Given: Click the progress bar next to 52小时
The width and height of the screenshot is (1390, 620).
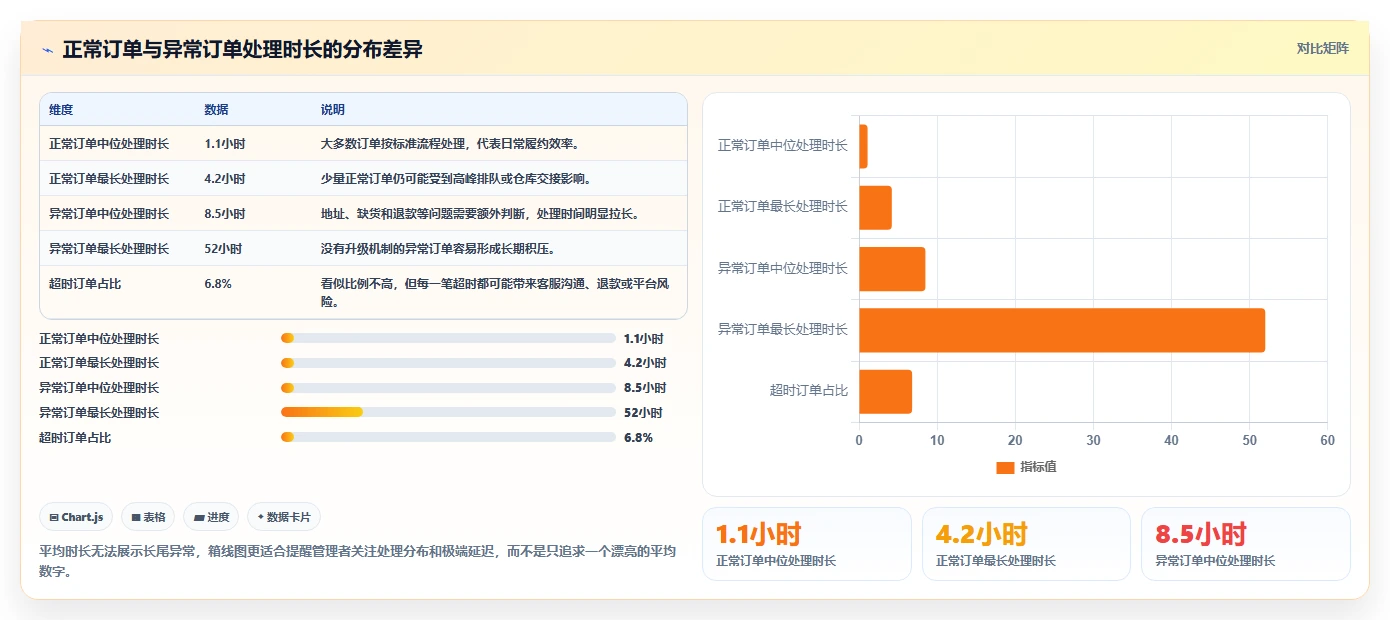Looking at the screenshot, I should 448,412.
